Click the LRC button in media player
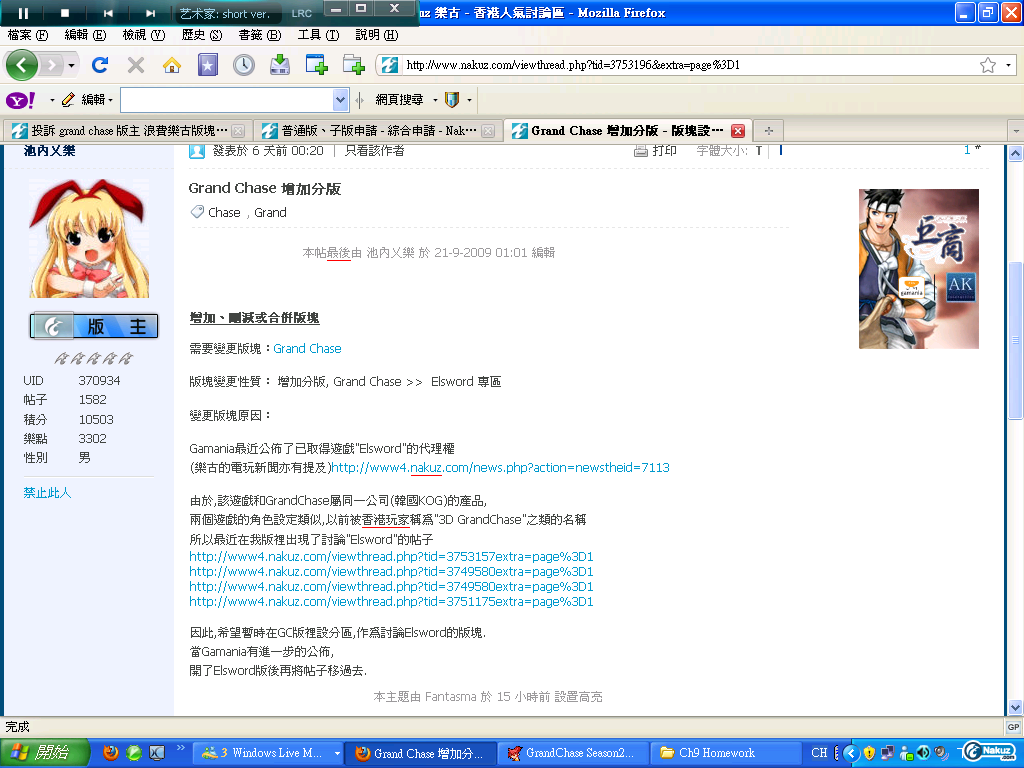 tap(301, 13)
